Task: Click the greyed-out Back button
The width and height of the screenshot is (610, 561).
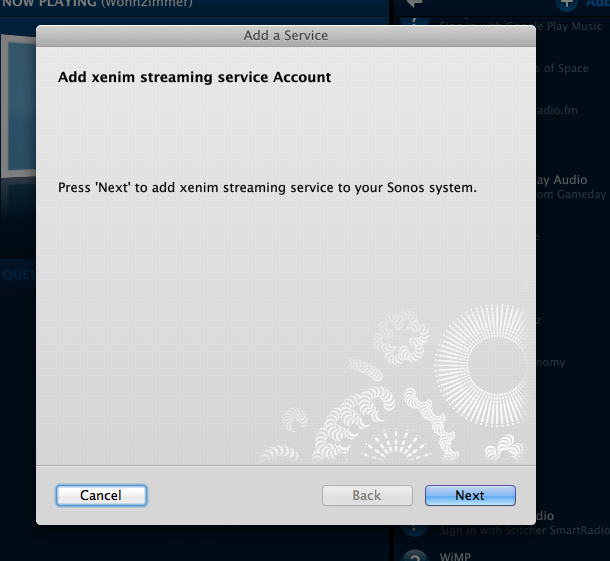Action: point(367,495)
